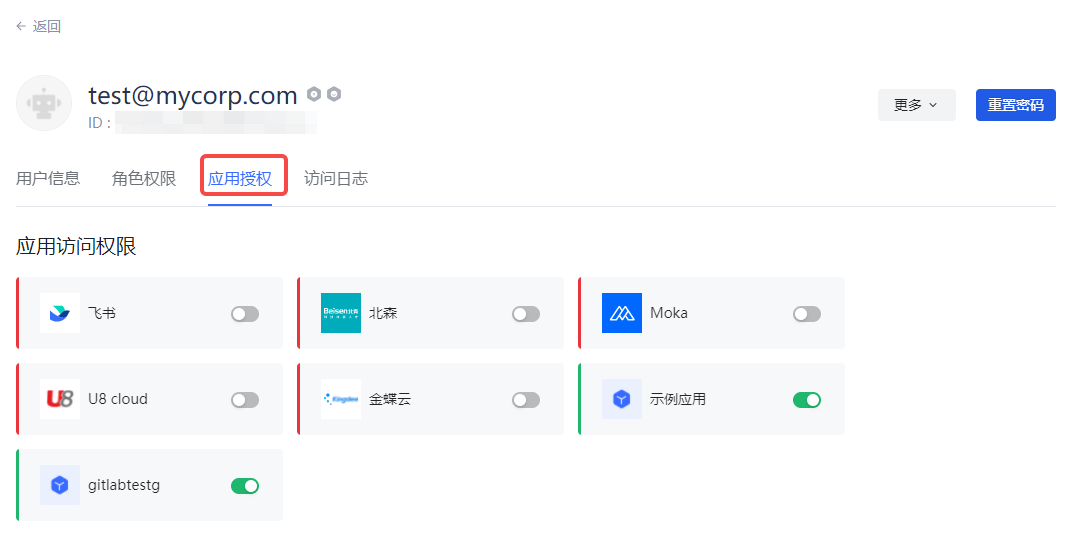
Task: Click the U8 cloud logo
Action: pyautogui.click(x=60, y=399)
